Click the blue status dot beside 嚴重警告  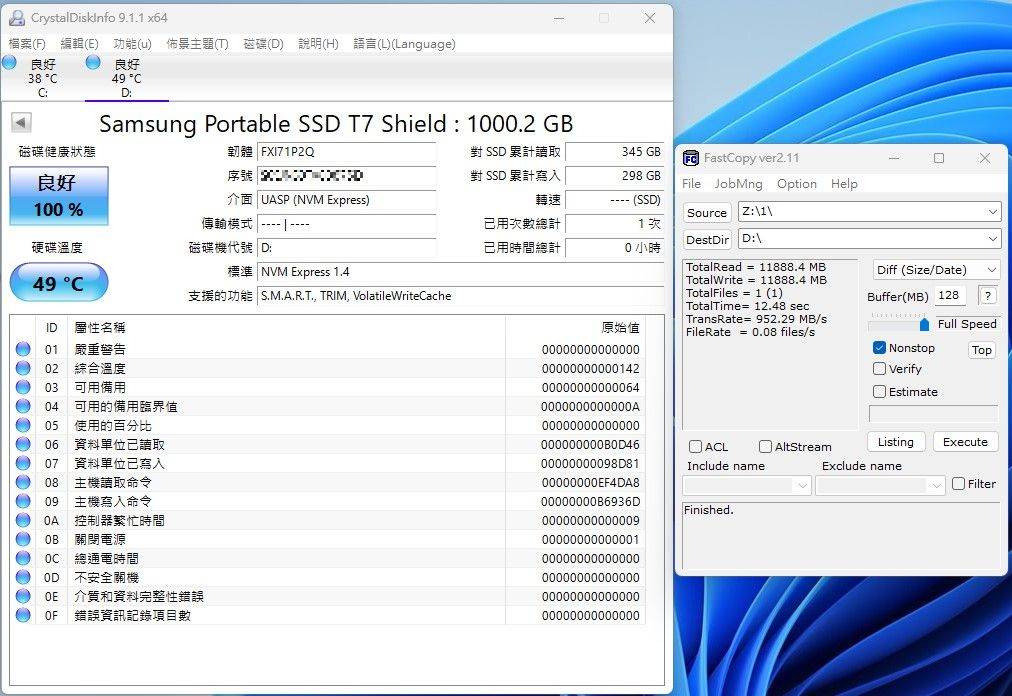click(23, 349)
